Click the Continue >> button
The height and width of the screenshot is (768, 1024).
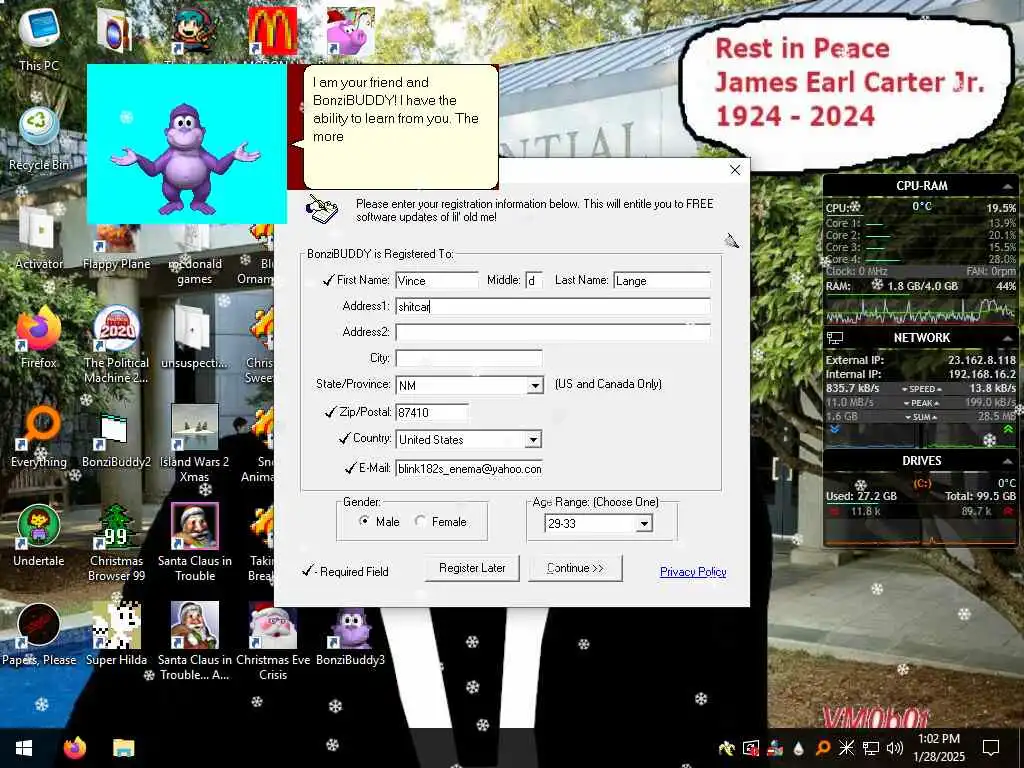tap(575, 568)
